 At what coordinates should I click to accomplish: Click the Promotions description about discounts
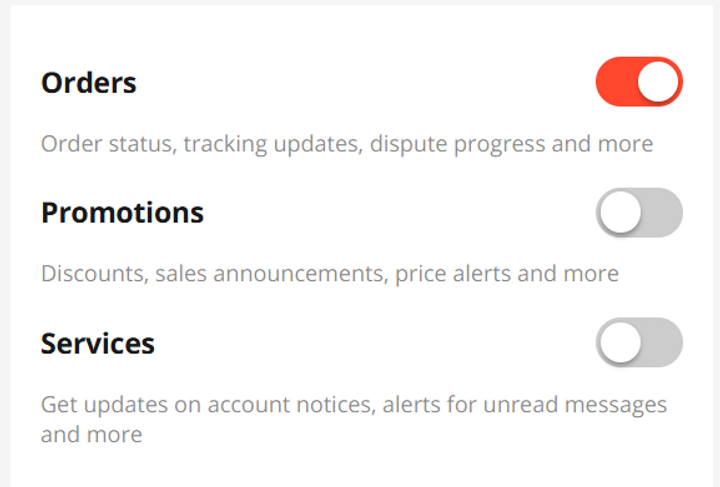pyautogui.click(x=330, y=273)
